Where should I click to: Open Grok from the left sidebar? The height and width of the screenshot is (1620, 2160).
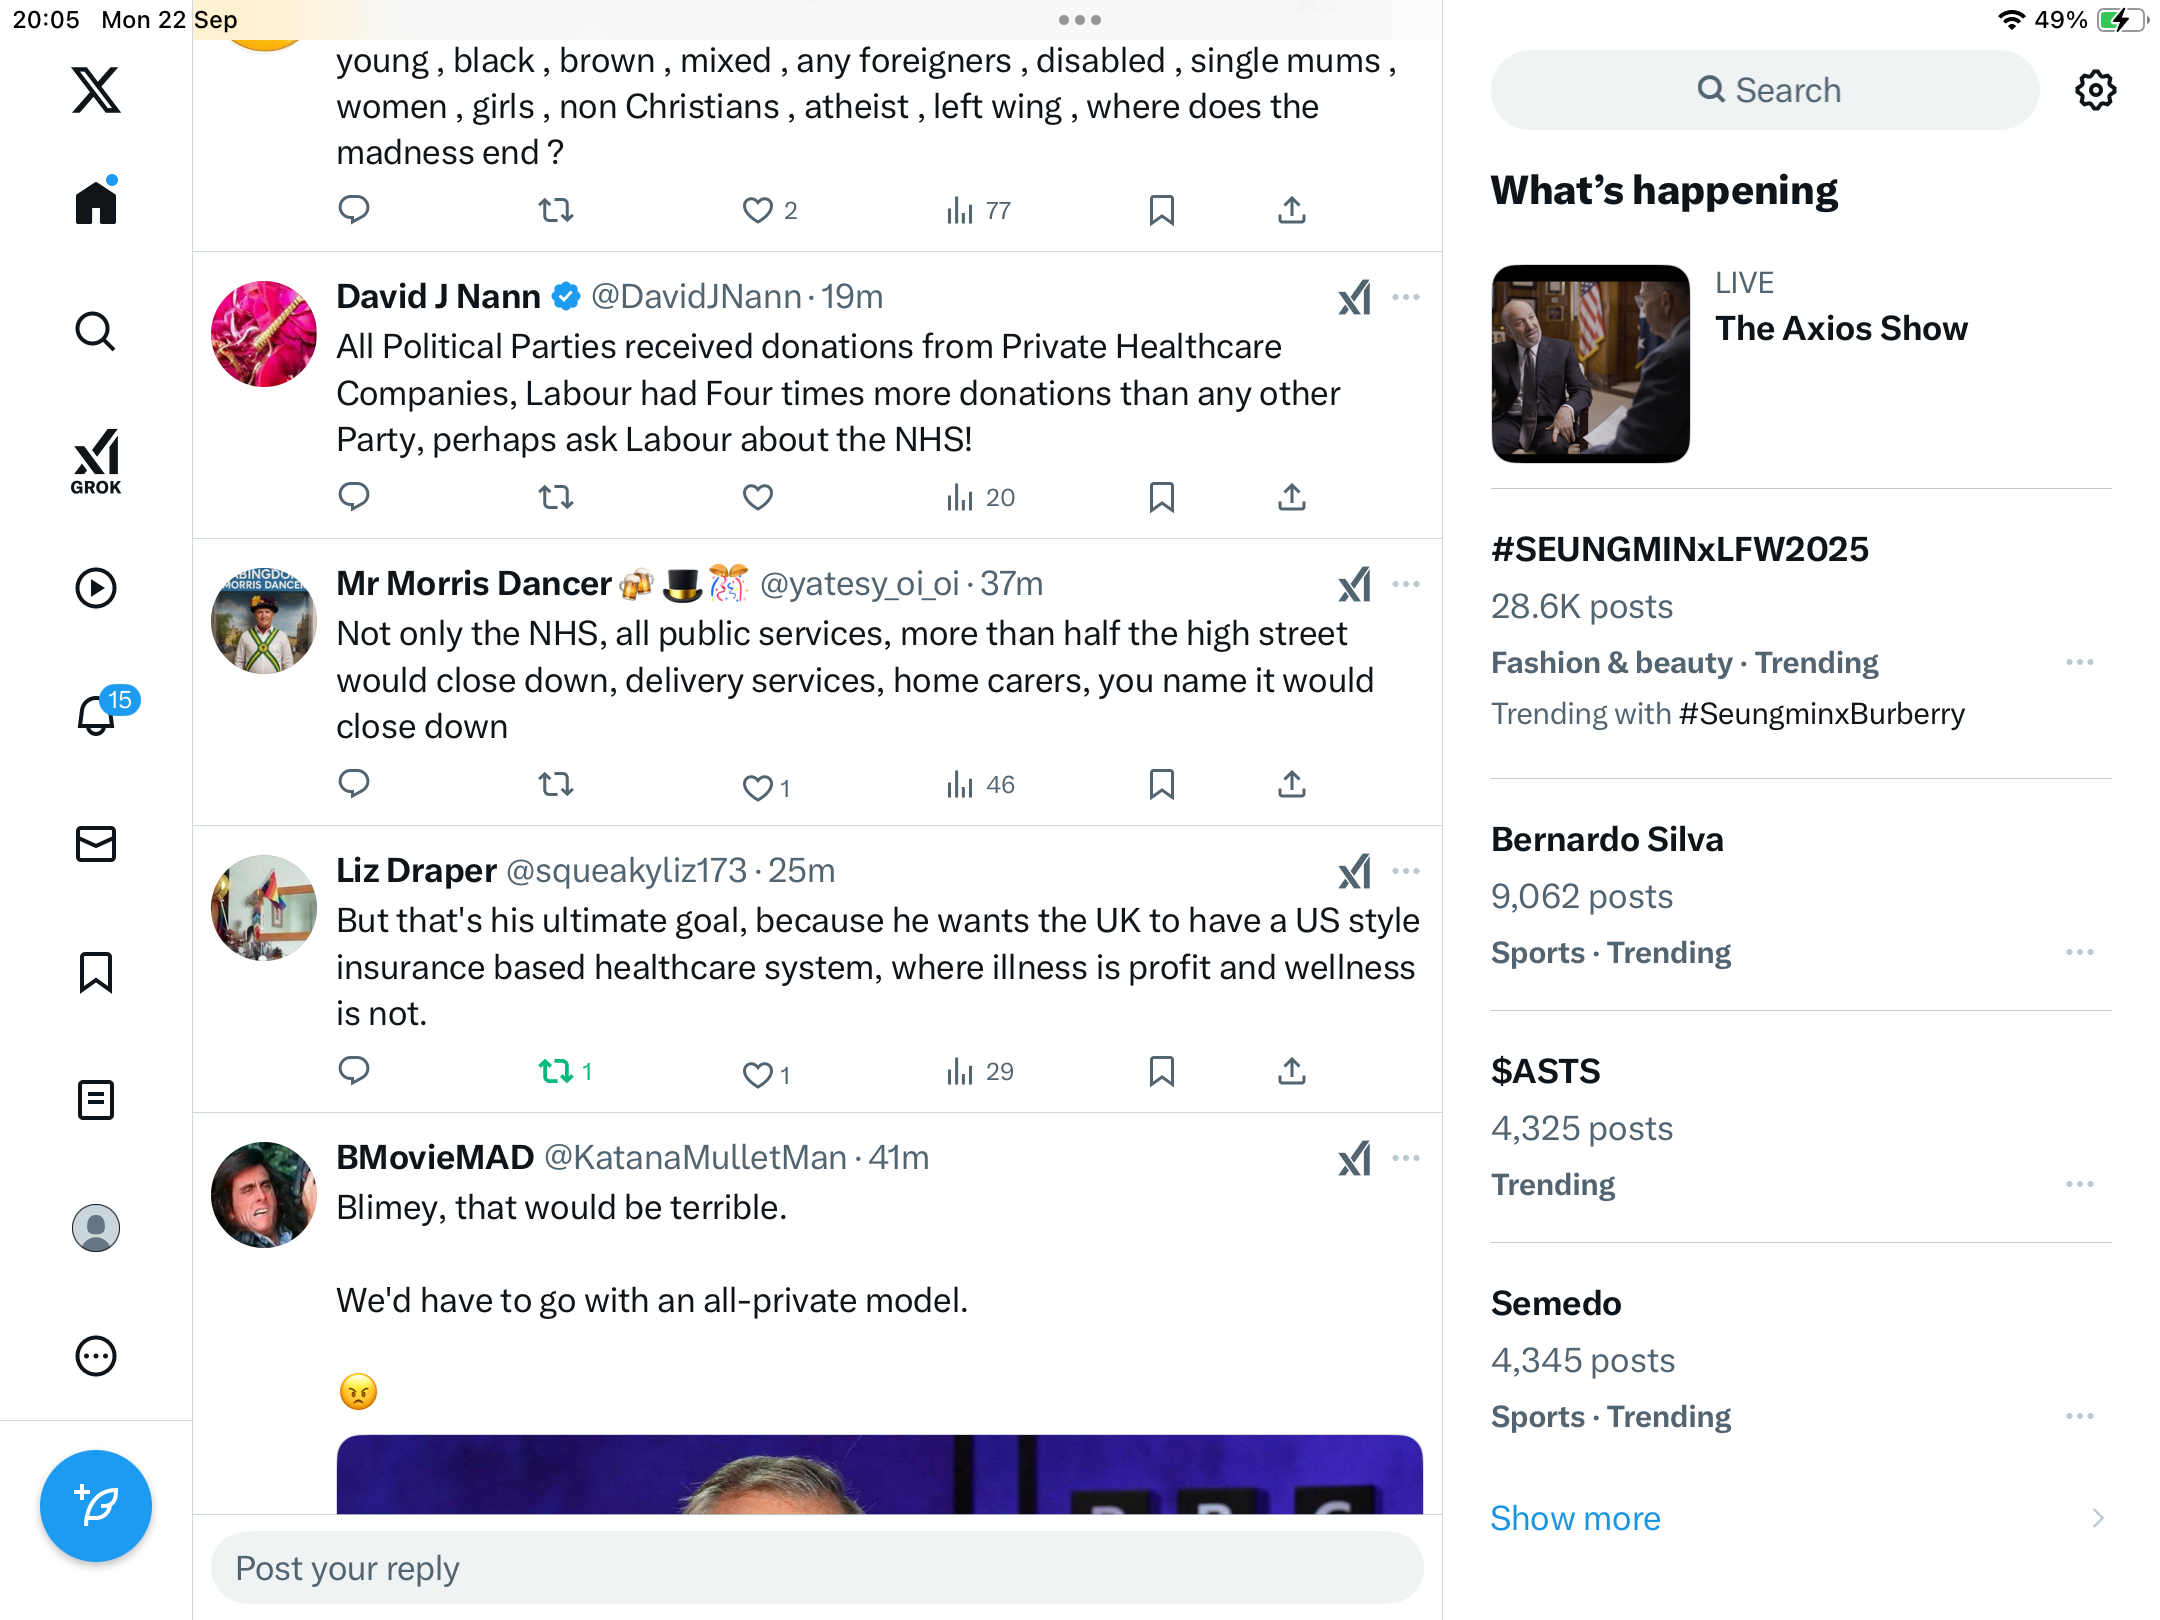[x=96, y=461]
